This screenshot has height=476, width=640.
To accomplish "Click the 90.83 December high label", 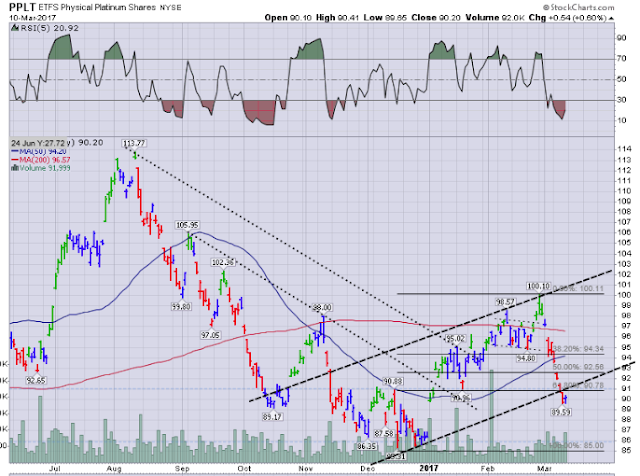I will click(393, 381).
